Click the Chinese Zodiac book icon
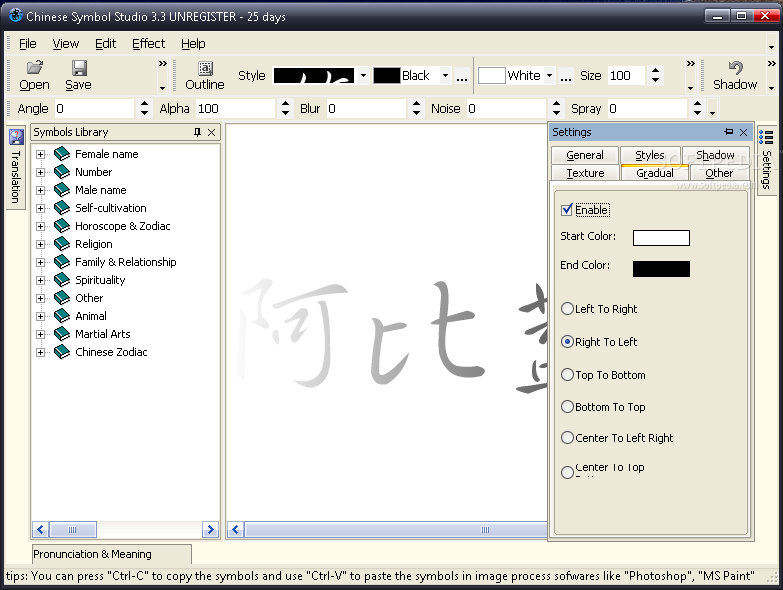 click(x=62, y=351)
